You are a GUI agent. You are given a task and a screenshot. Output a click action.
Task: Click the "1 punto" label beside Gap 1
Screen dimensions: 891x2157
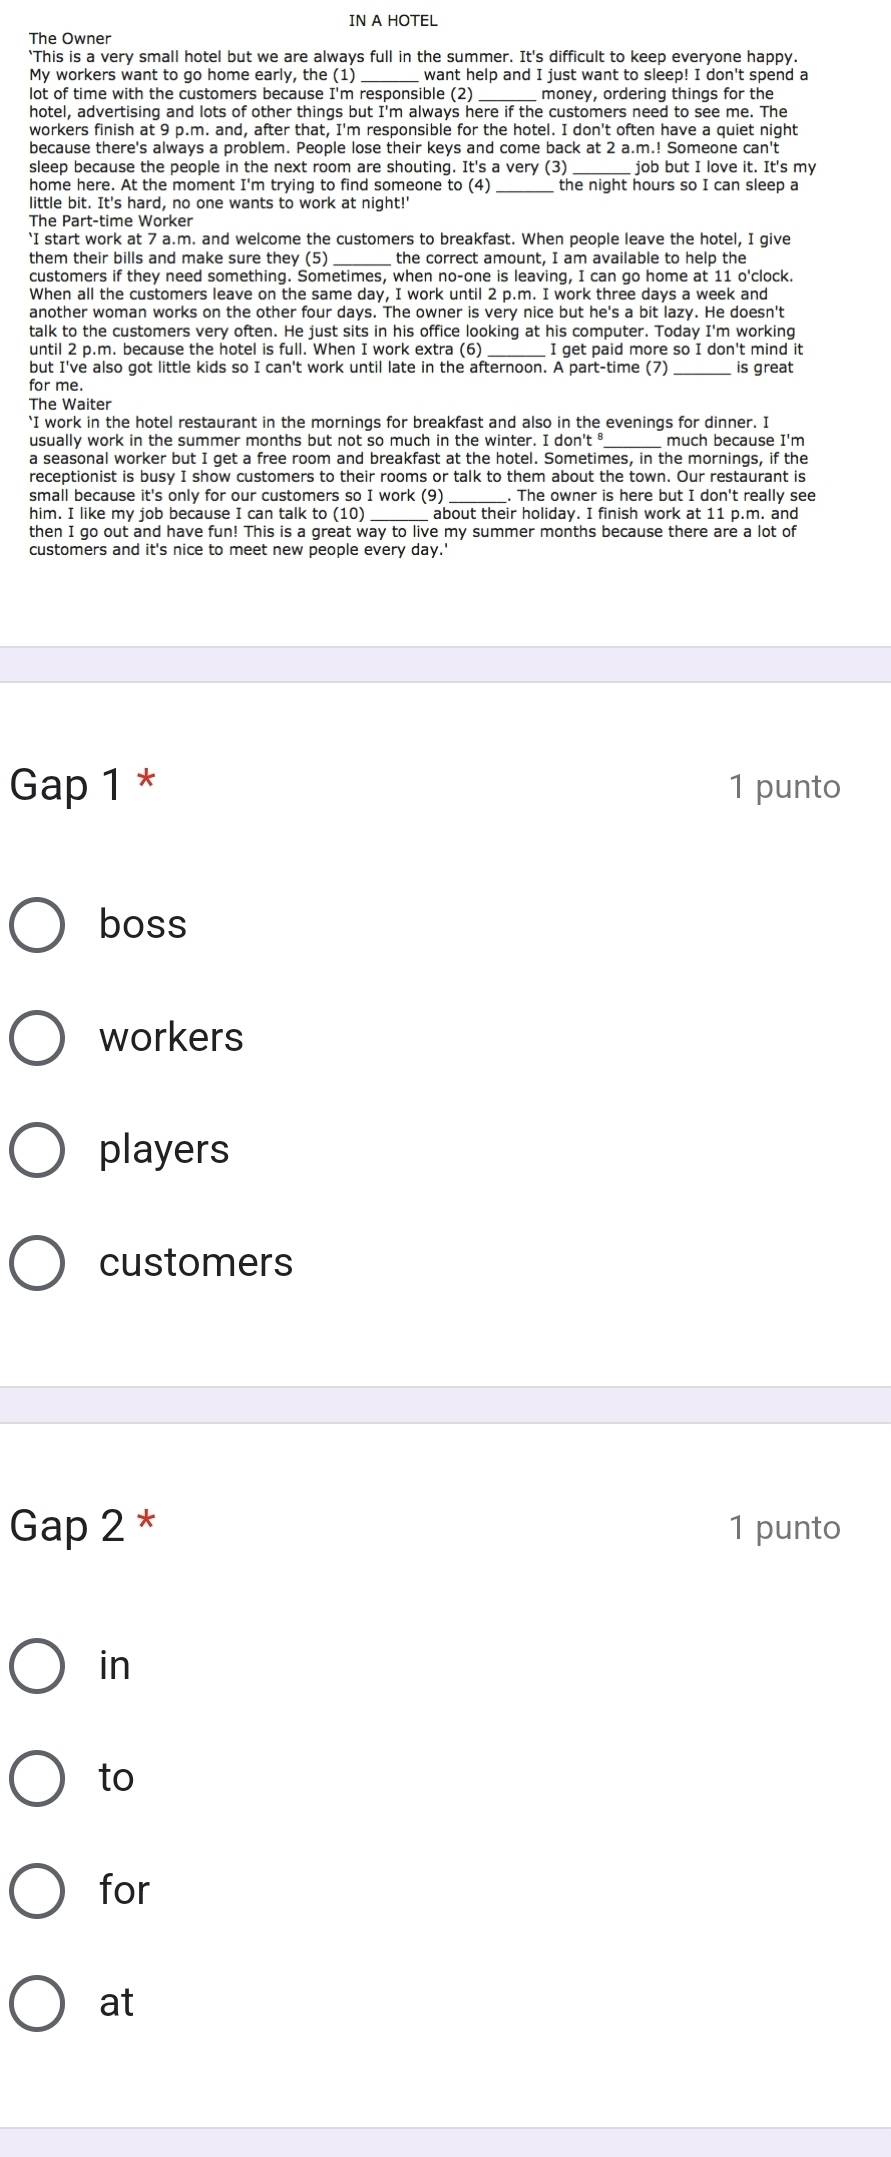coord(785,787)
